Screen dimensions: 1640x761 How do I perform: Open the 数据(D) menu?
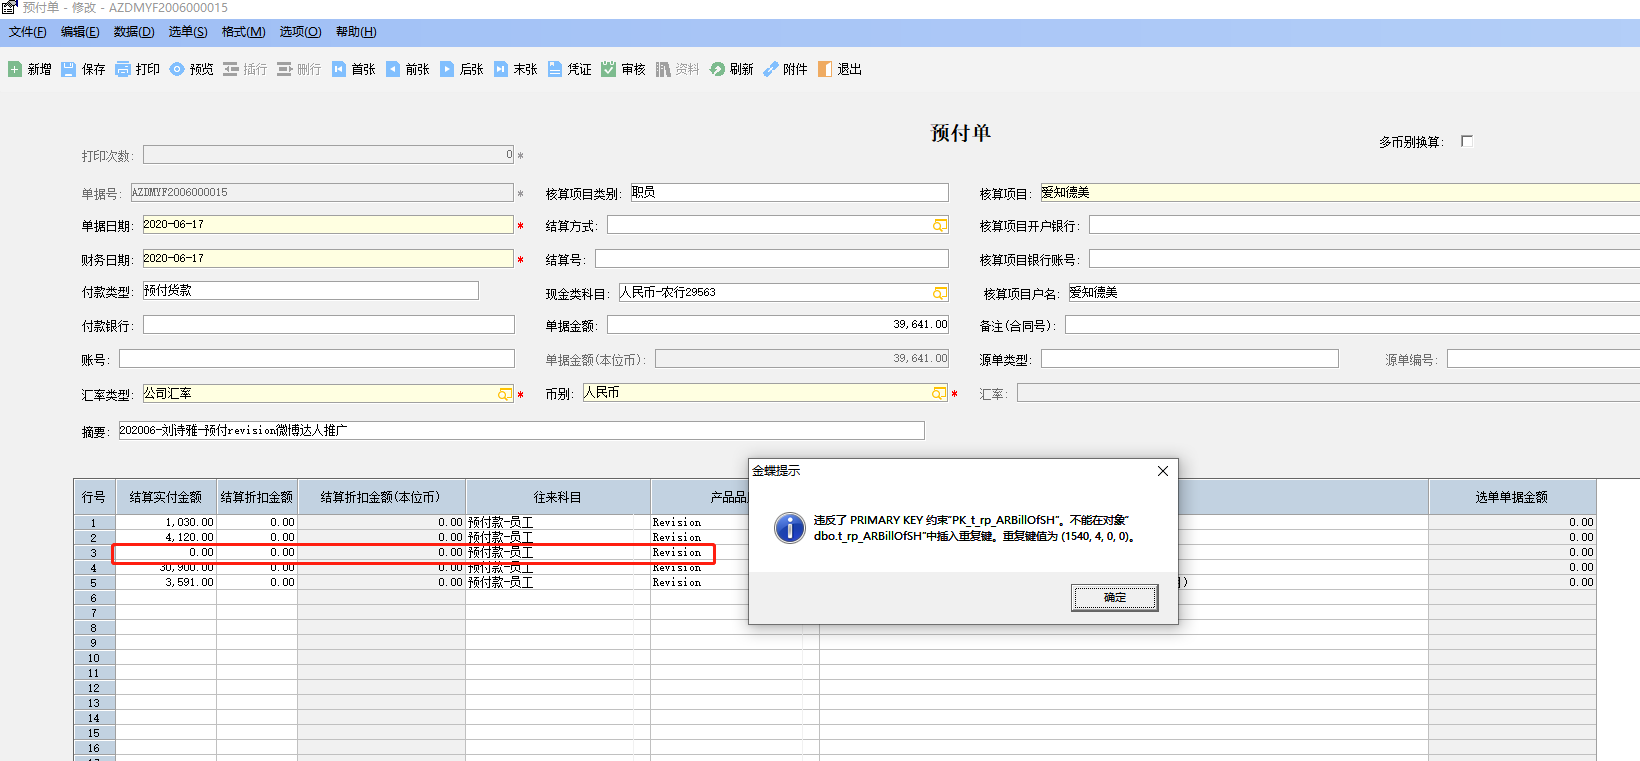134,32
